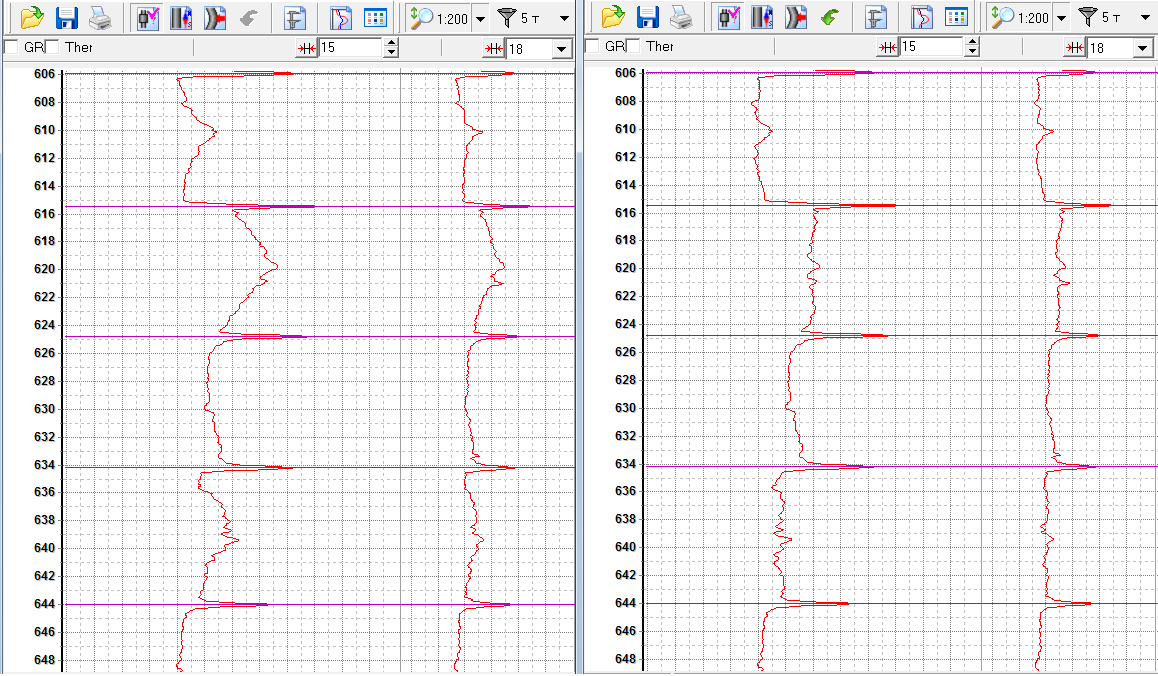Open the 1:200 scale dropdown in right window
This screenshot has width=1158, height=676.
[1061, 18]
